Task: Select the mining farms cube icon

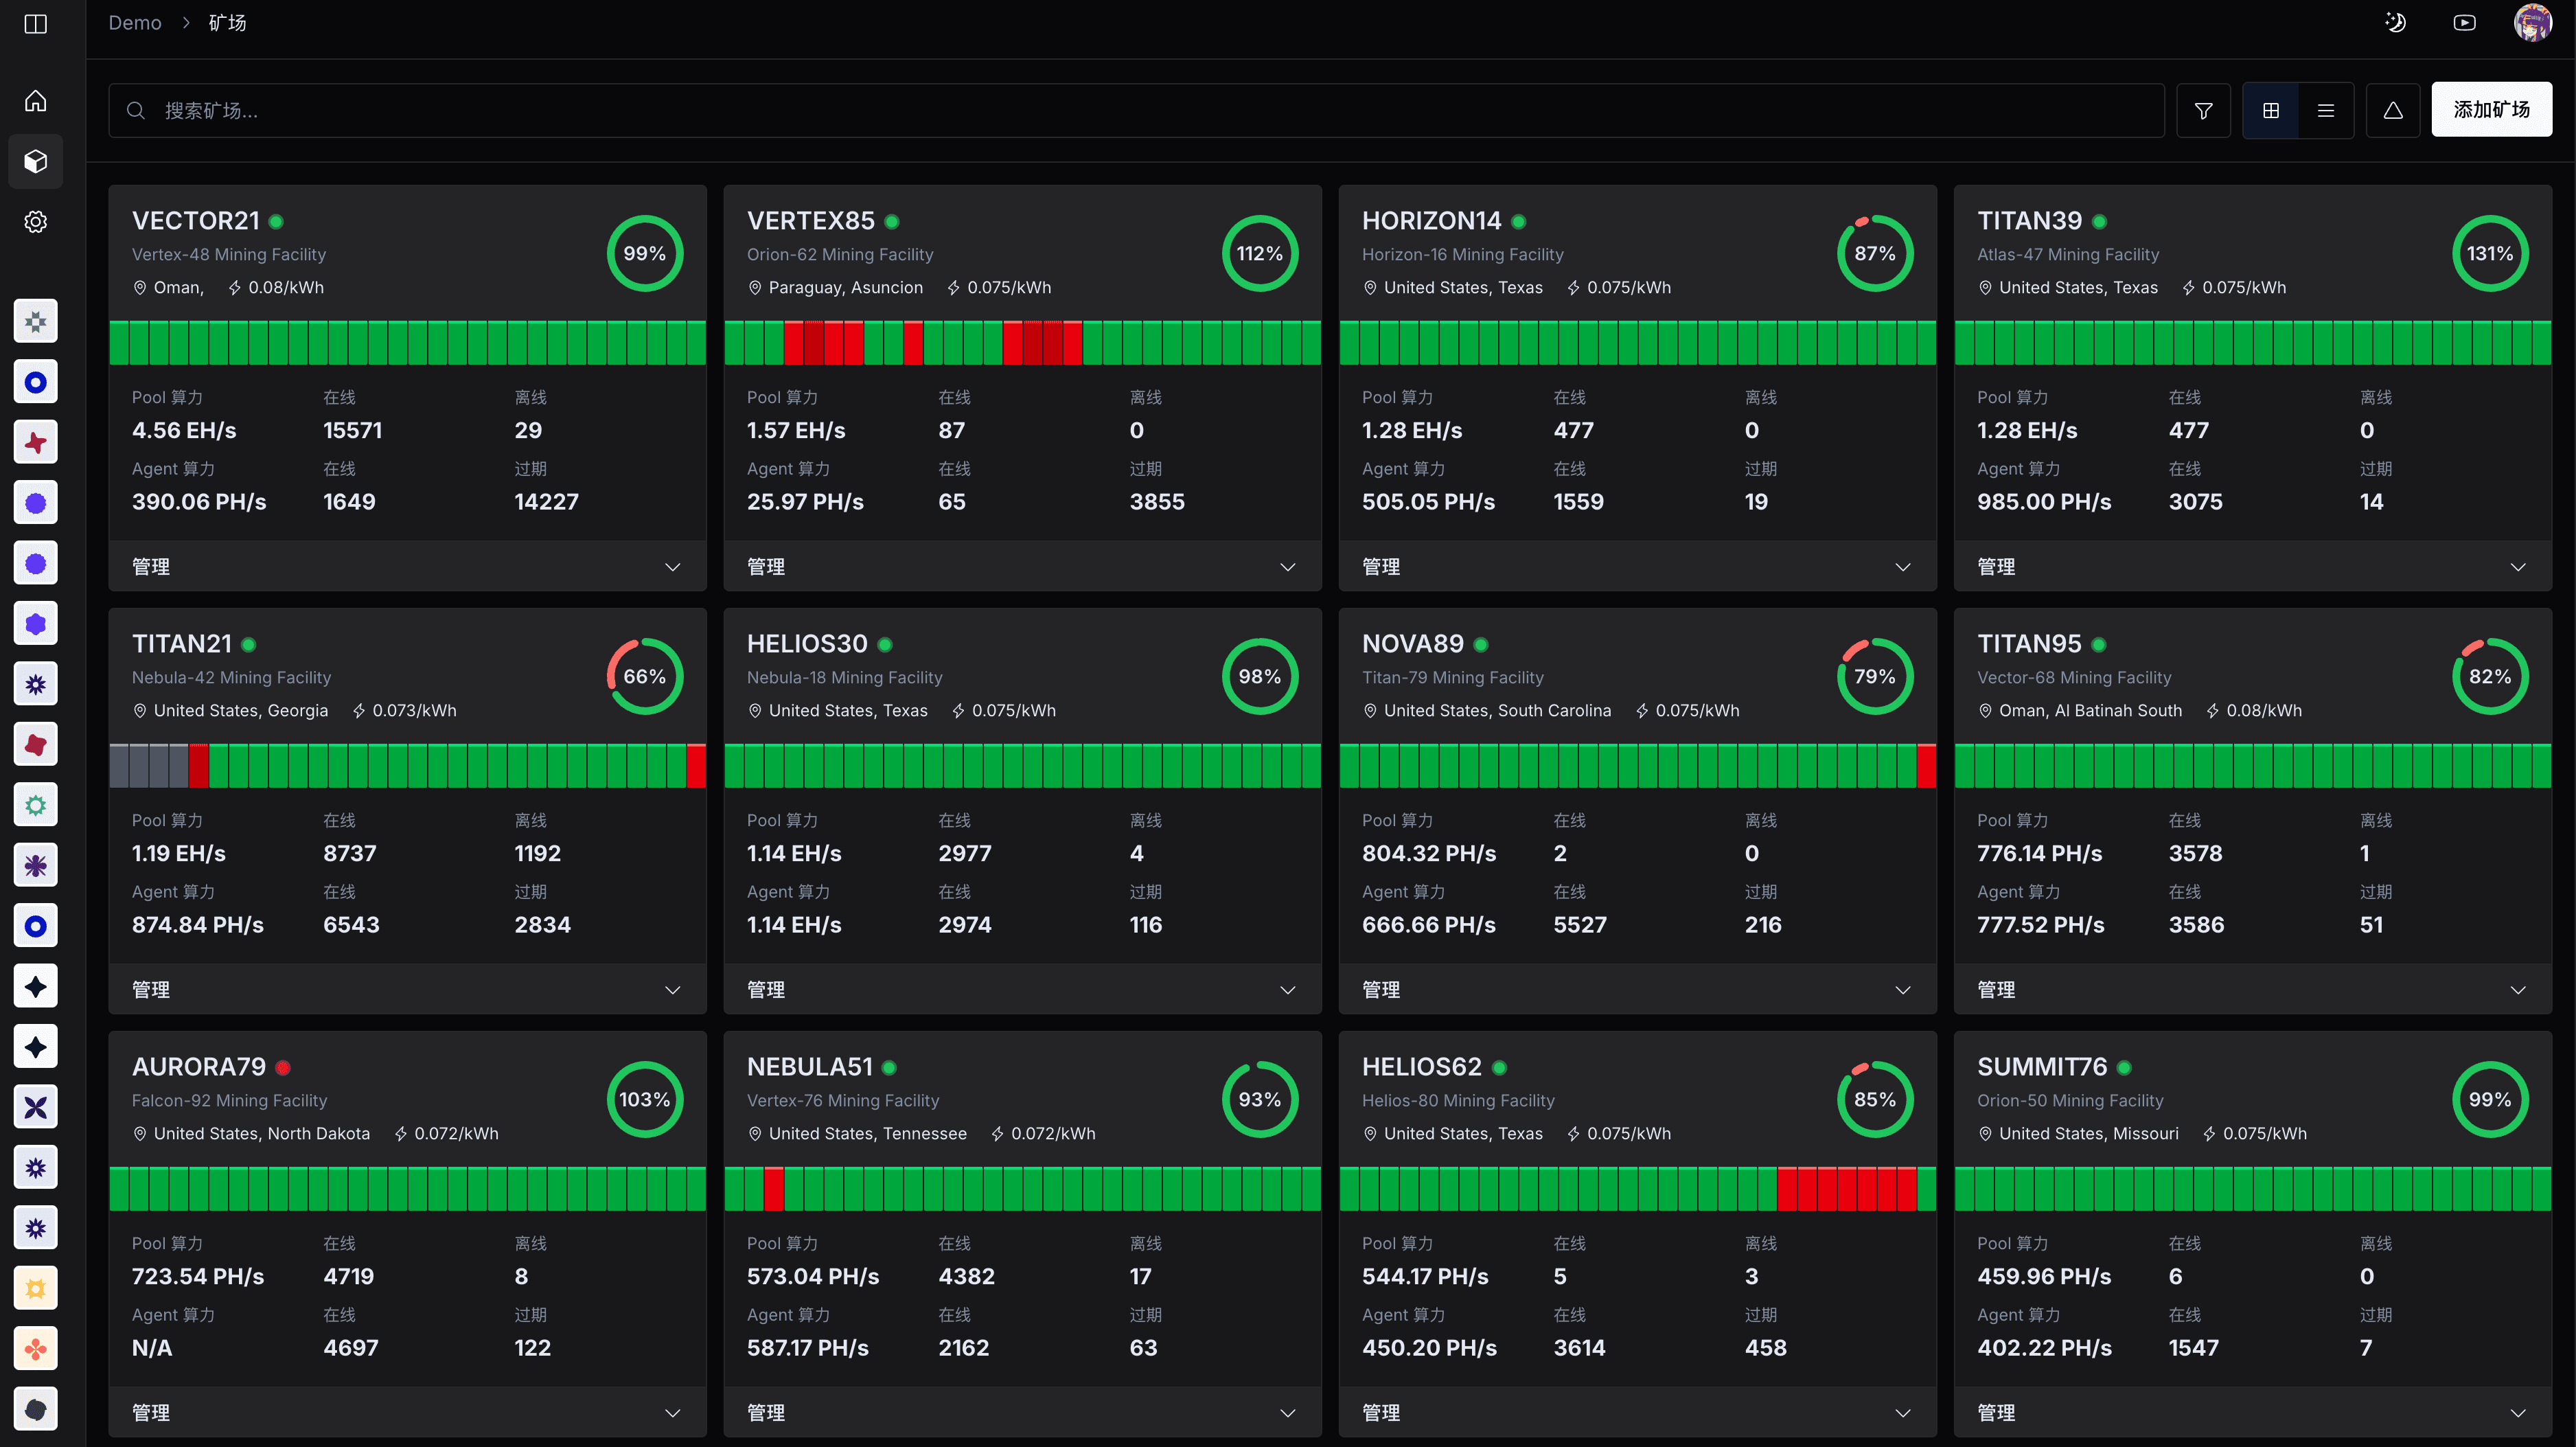Action: coord(35,161)
